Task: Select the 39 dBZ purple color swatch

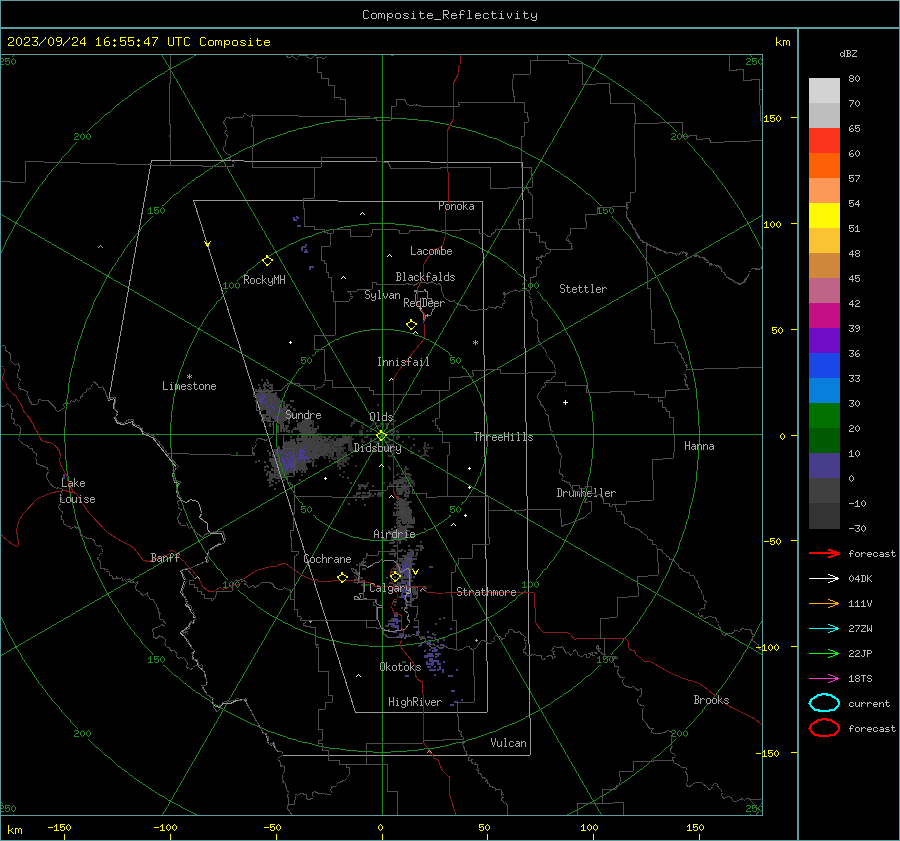Action: click(824, 340)
